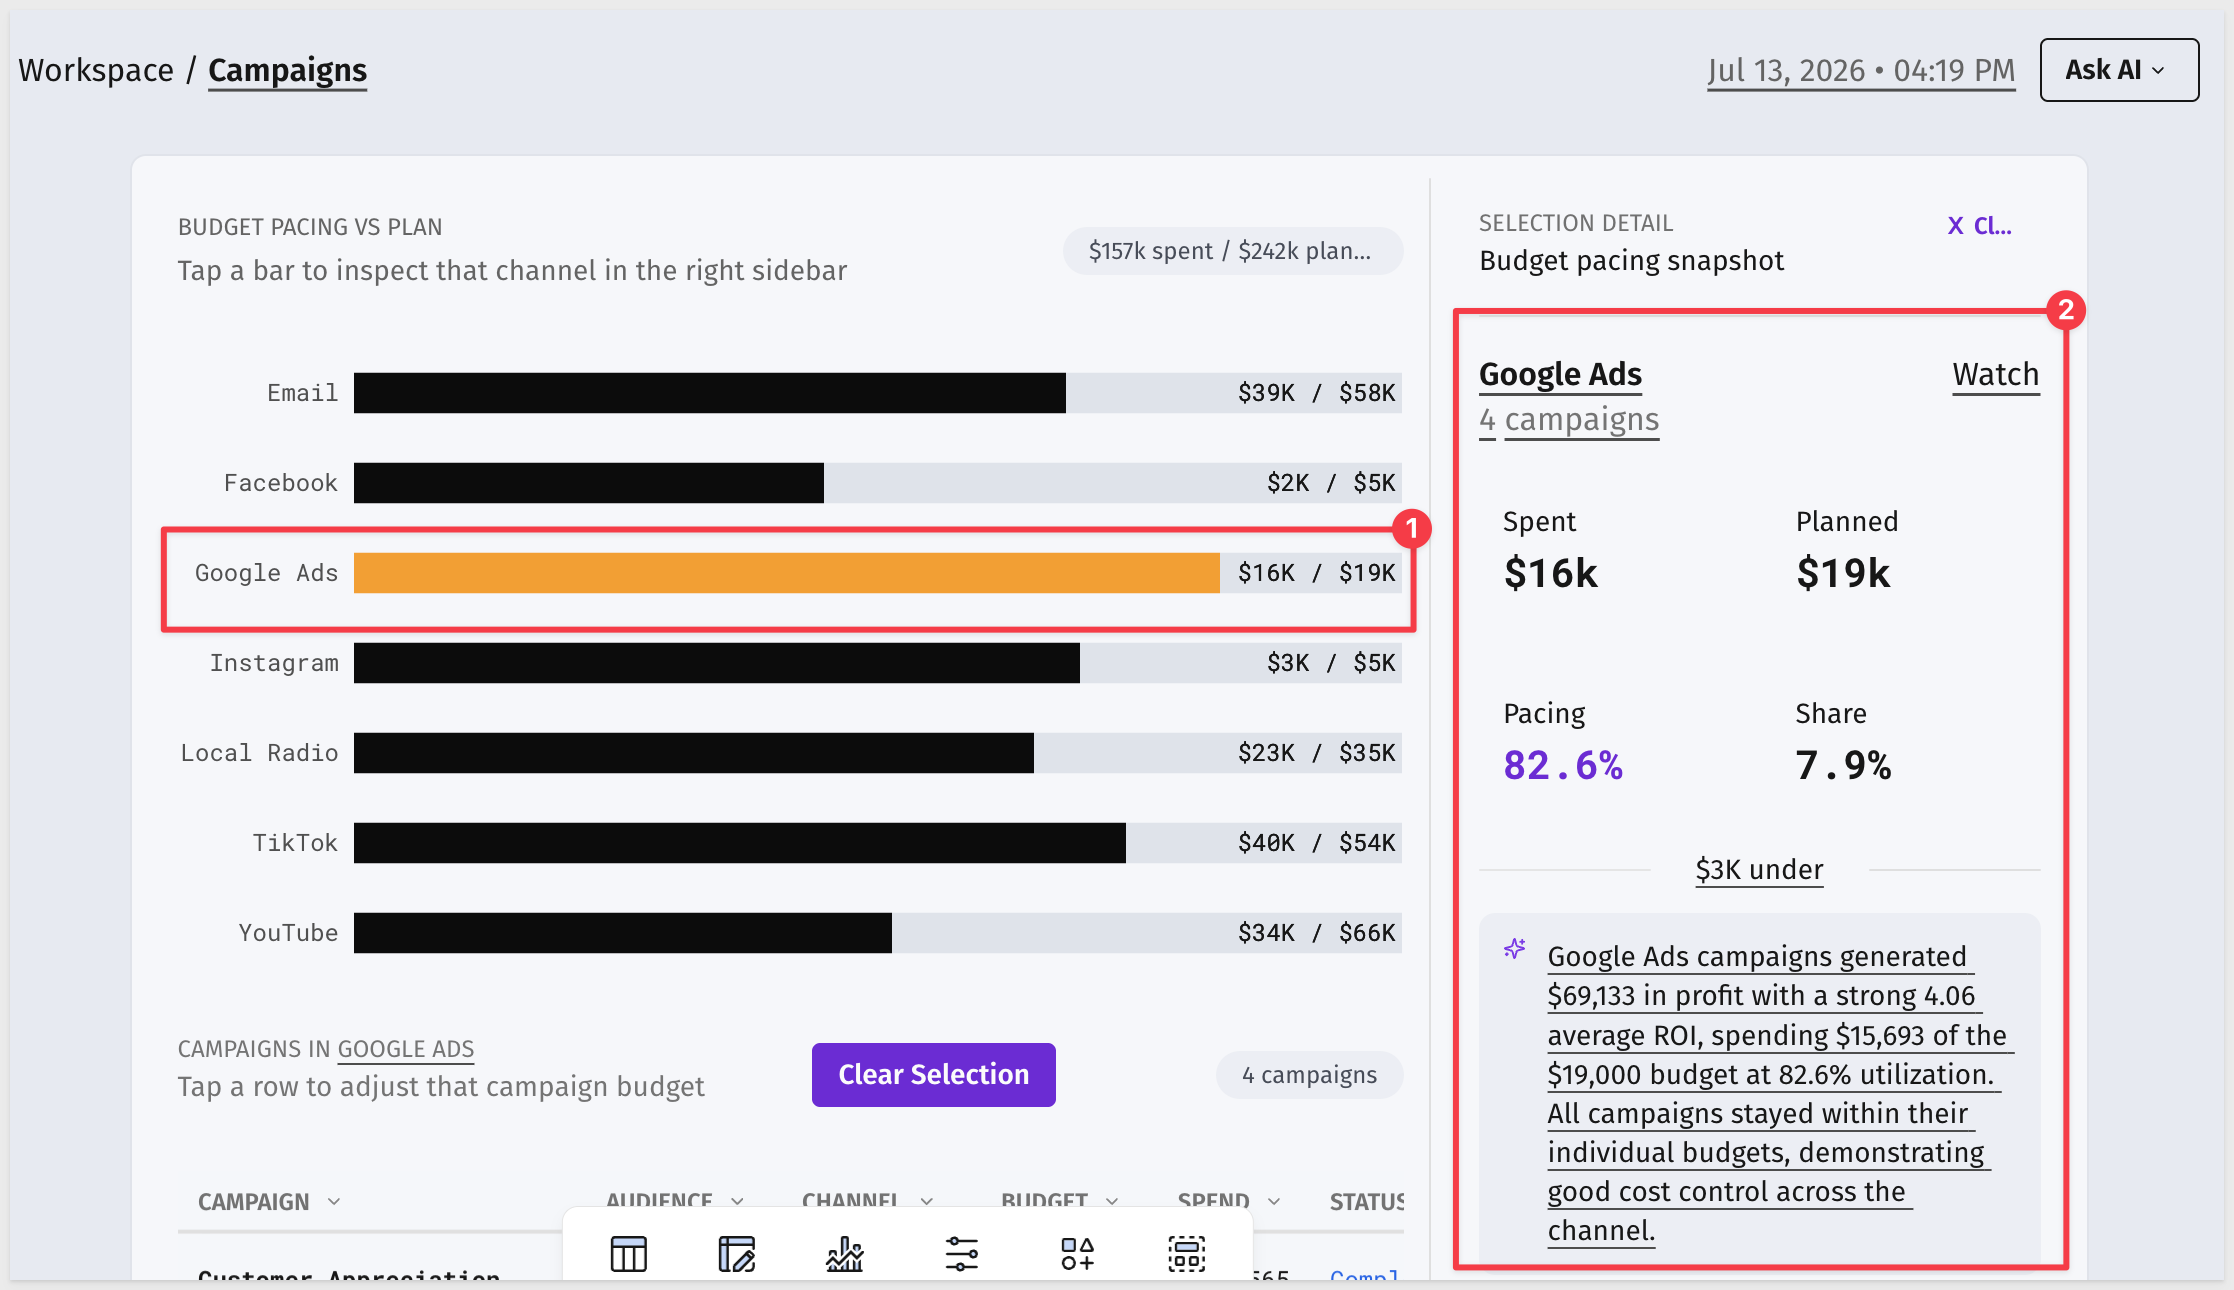Screen dimensions: 2234x1290
Task: Select the Facebook bar in the chart
Action: [x=589, y=483]
